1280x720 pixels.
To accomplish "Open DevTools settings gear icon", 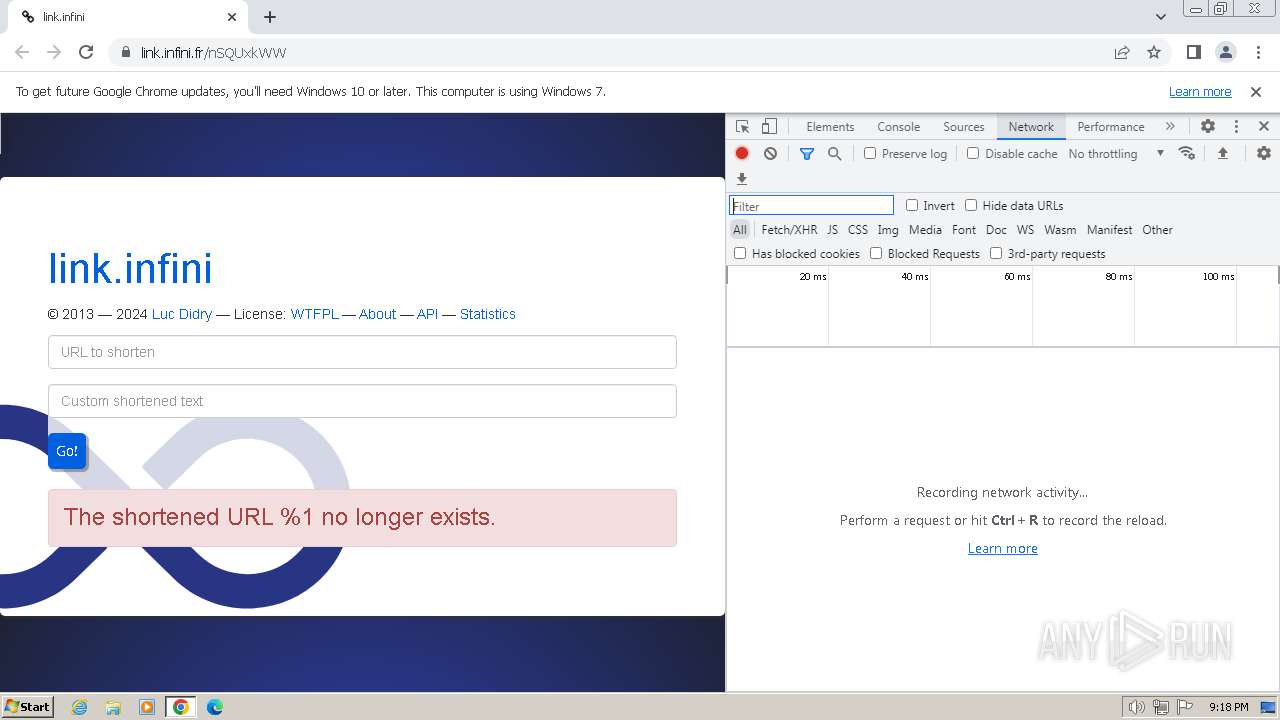I will pyautogui.click(x=1208, y=127).
